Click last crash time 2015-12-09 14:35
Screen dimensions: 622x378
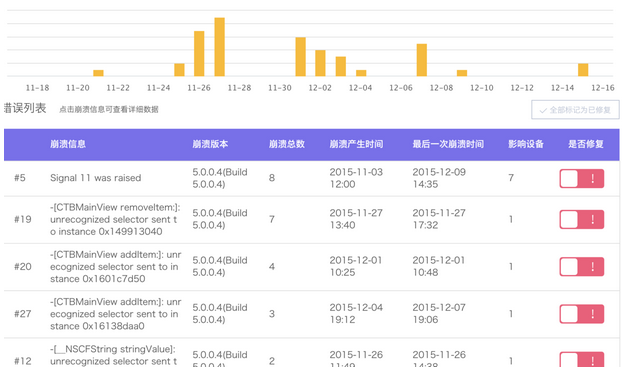coord(439,178)
